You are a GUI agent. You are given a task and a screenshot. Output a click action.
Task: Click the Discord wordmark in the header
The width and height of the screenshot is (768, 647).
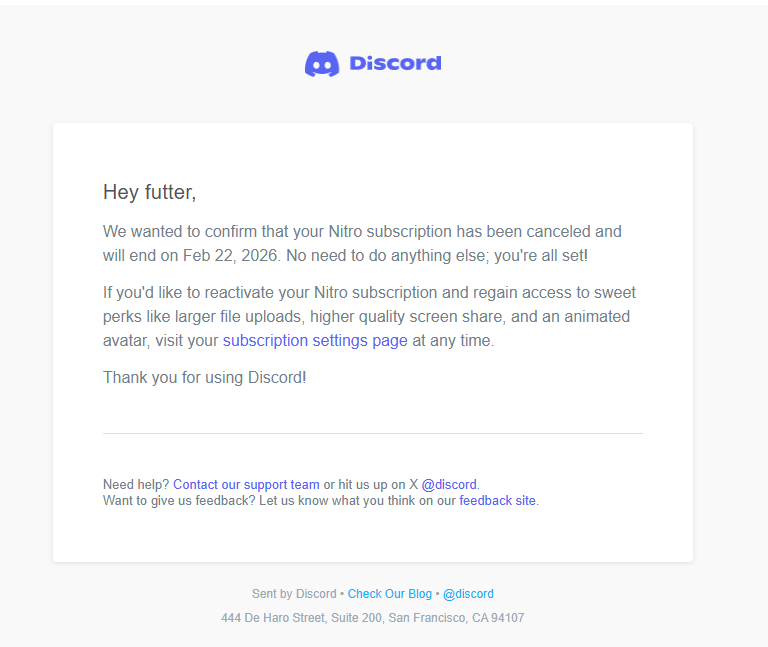tap(395, 64)
